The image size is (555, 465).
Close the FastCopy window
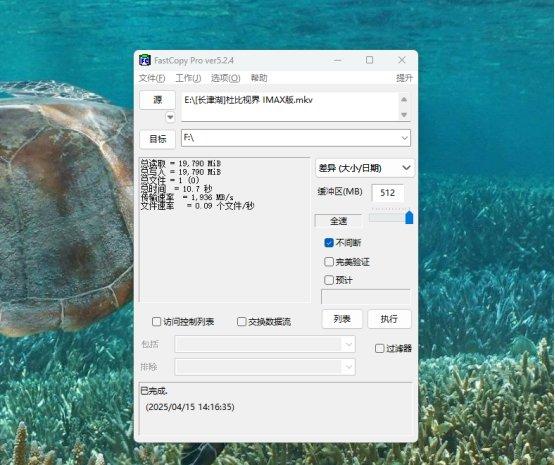point(402,60)
